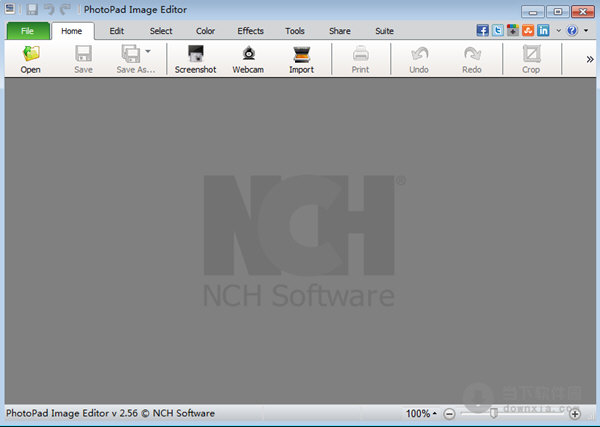This screenshot has width=600, height=427.
Task: Minimize the PhotoPad window
Action: click(x=533, y=11)
